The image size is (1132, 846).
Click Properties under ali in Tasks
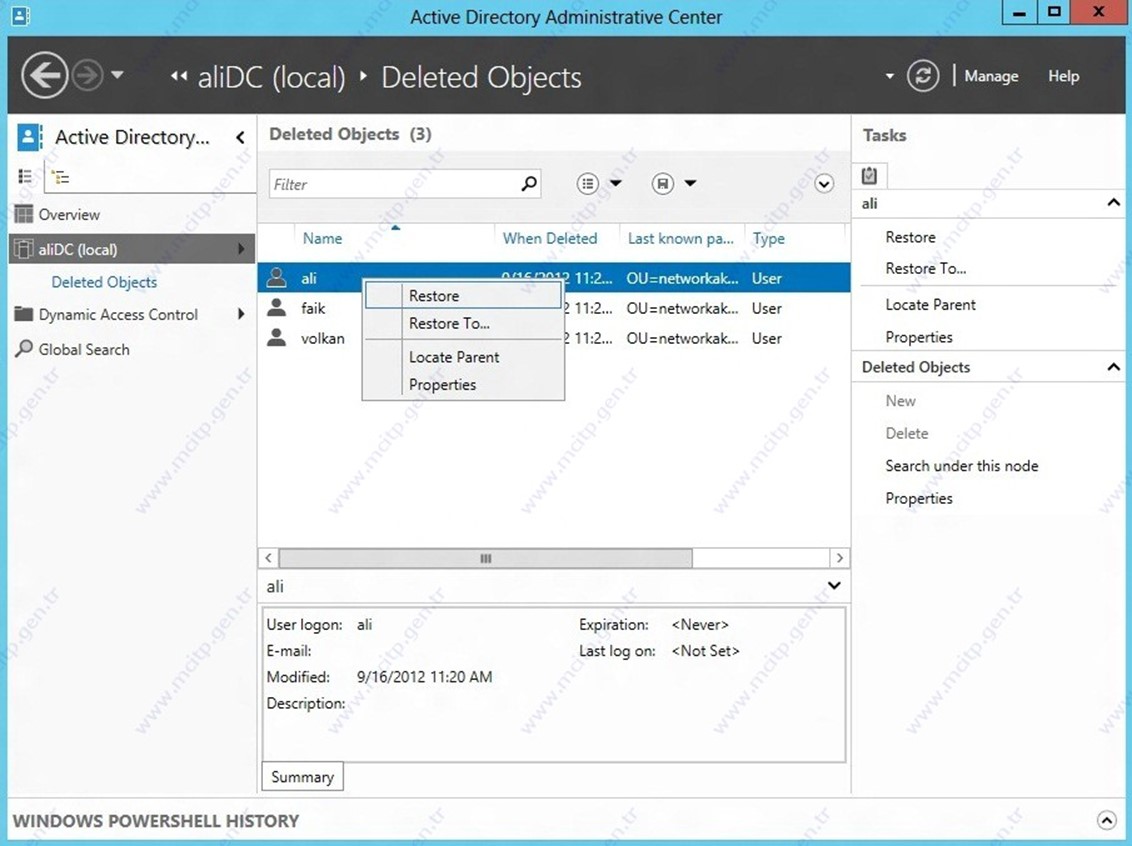click(x=919, y=337)
